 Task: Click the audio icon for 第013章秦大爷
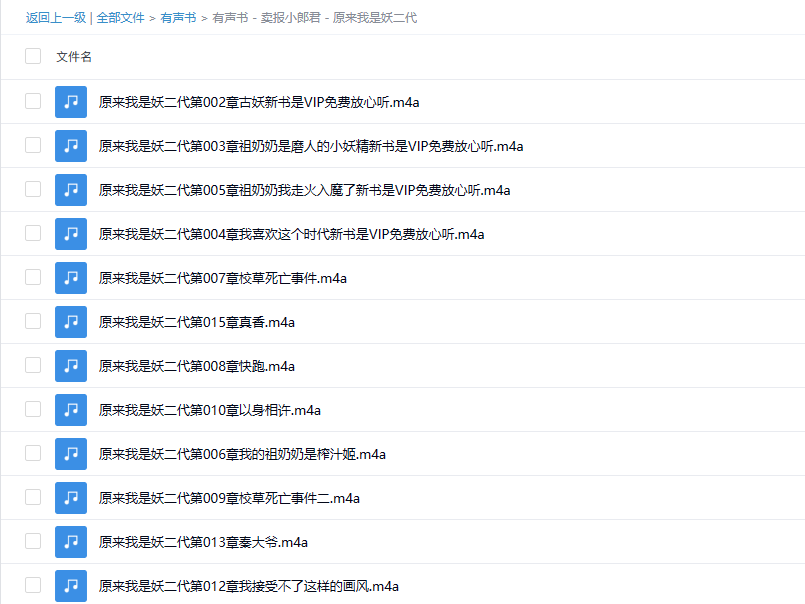(71, 541)
